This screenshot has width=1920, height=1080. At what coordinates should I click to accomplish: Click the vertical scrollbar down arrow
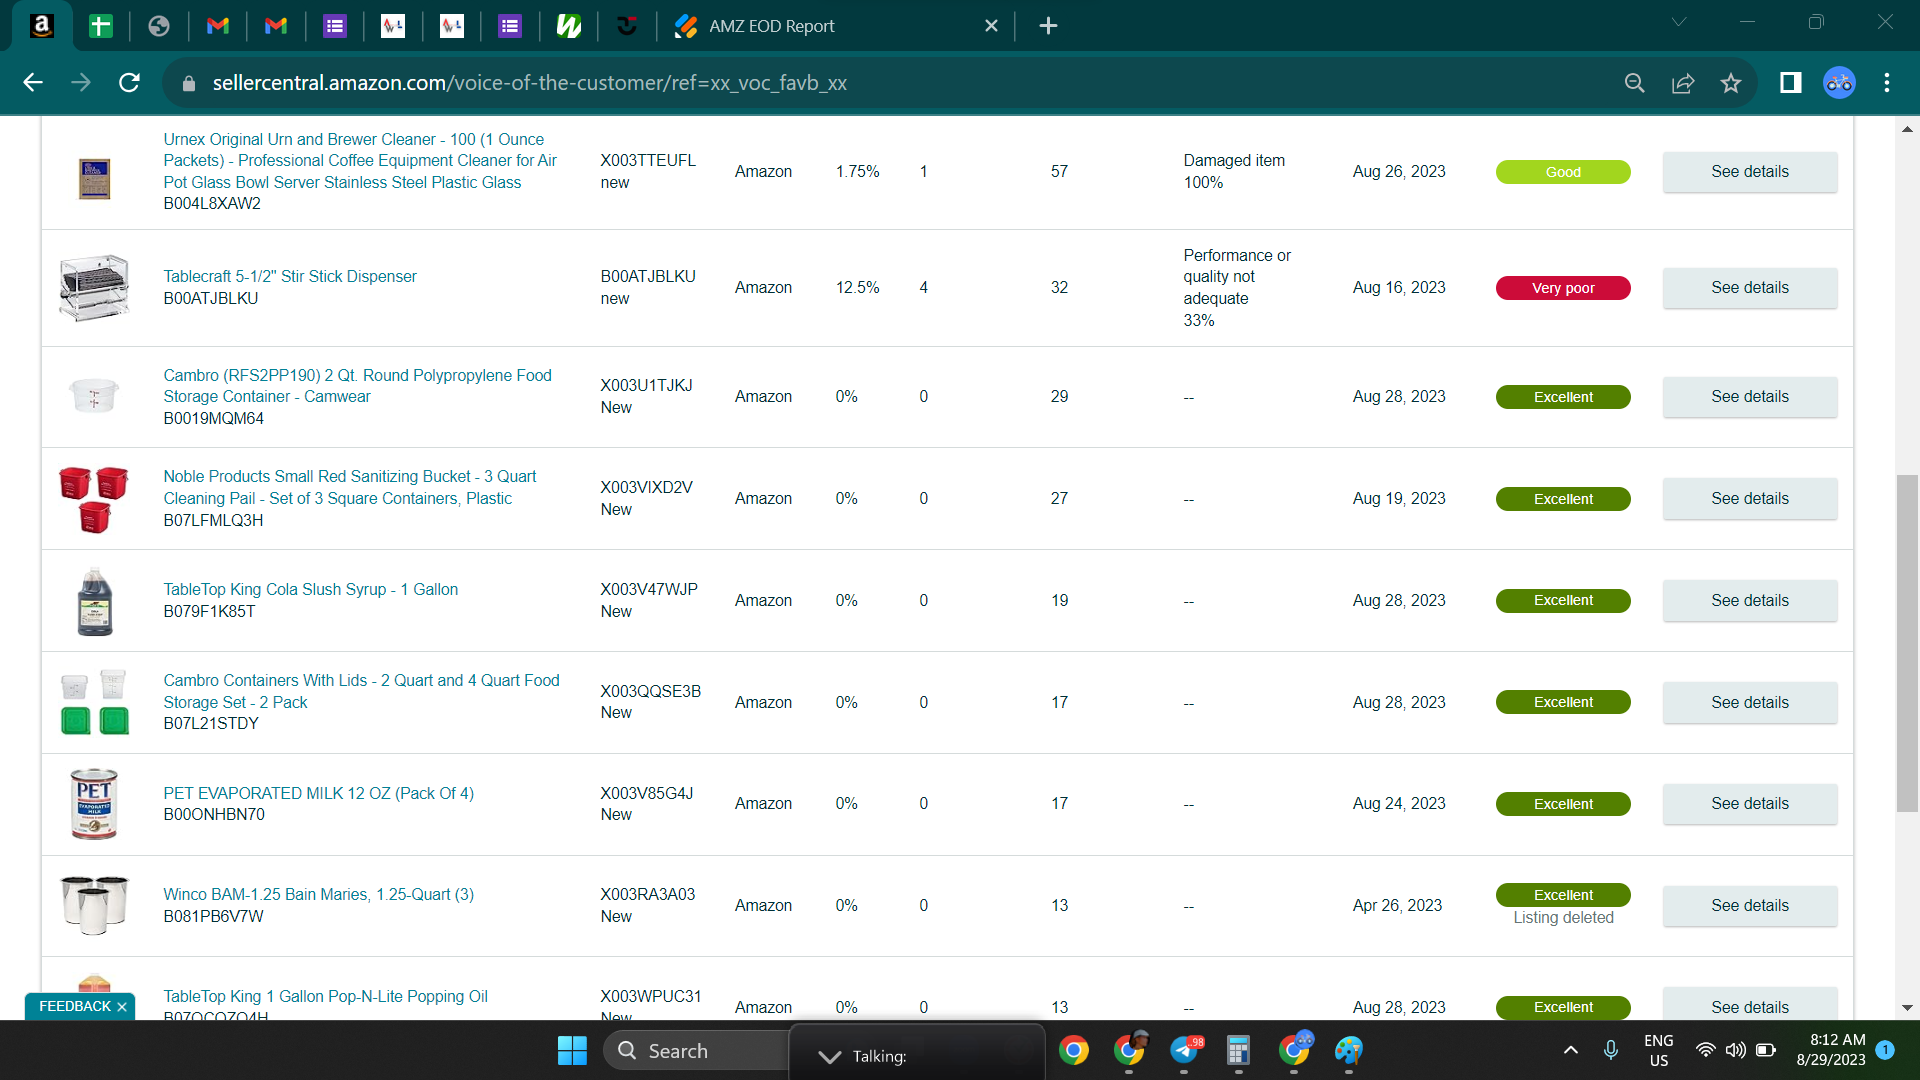coord(1907,1008)
